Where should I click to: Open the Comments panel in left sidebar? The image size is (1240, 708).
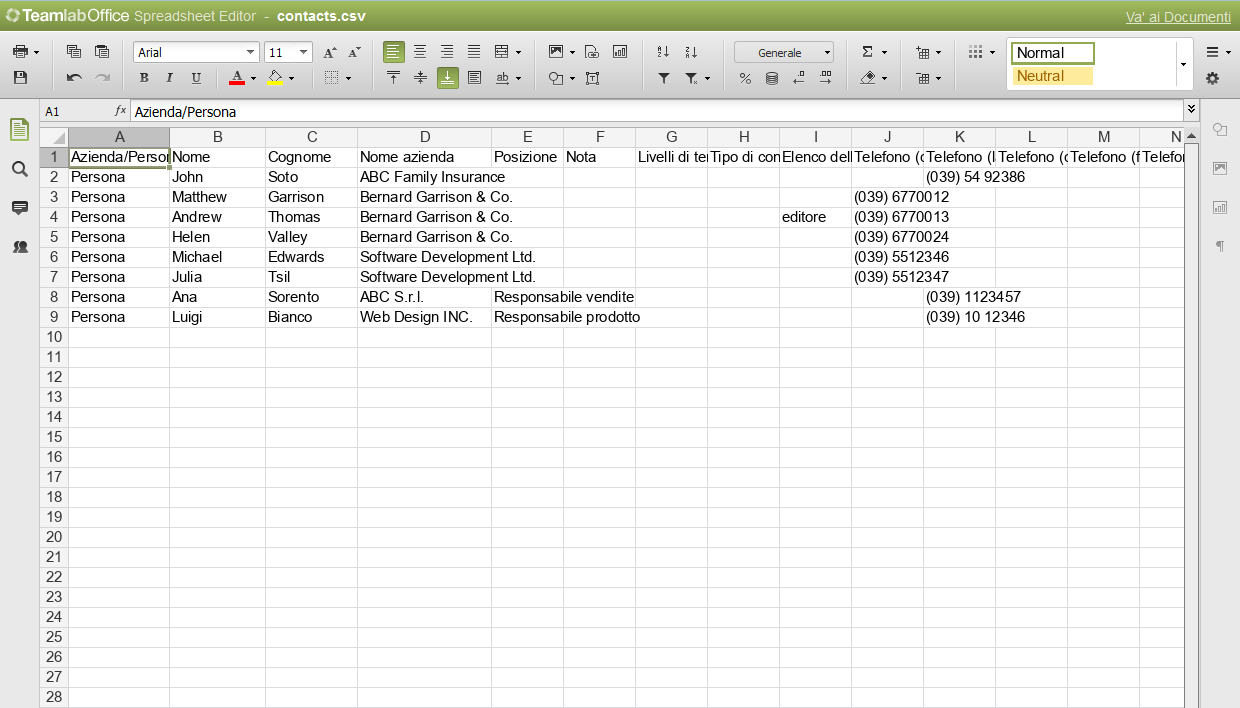[19, 208]
